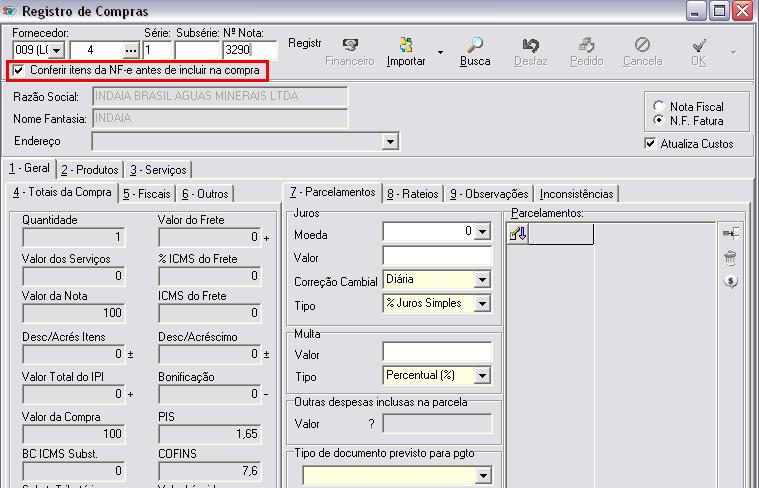The height and width of the screenshot is (488, 759).
Task: Click the add-row icon beside Parcelamentos list
Action: (730, 233)
